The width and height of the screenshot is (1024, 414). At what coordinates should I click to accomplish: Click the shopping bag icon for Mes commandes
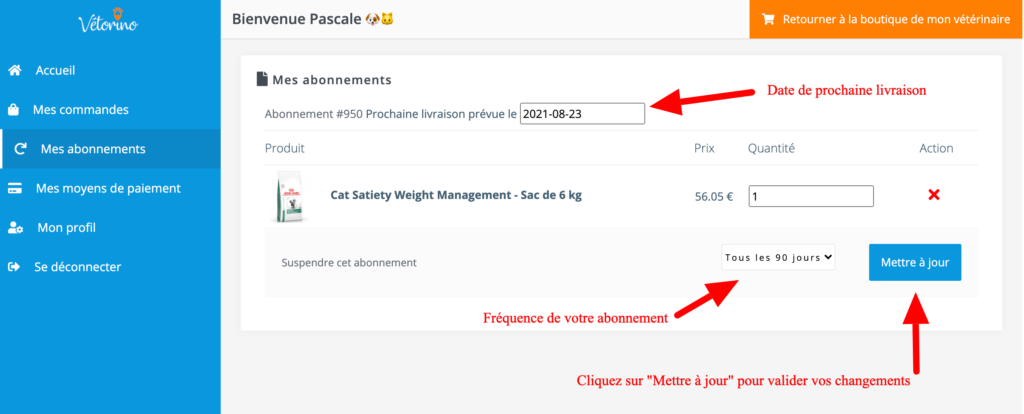(13, 110)
